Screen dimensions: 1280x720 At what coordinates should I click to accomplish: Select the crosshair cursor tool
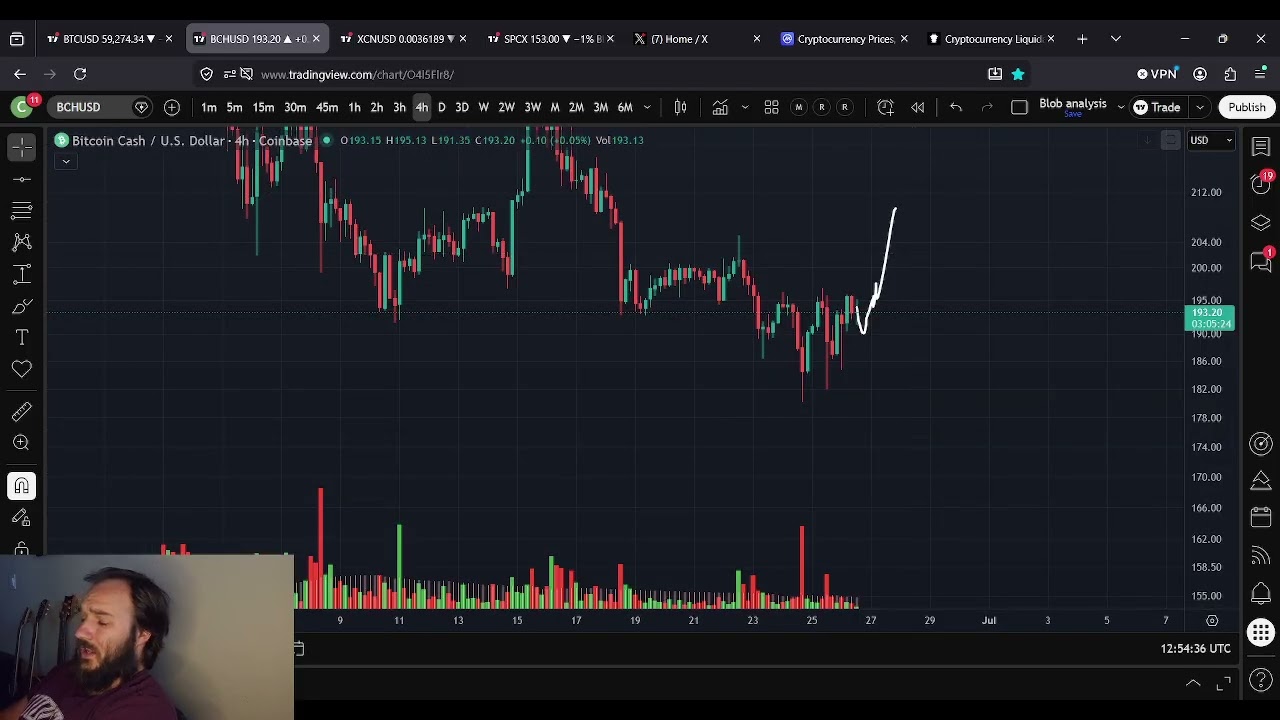22,147
